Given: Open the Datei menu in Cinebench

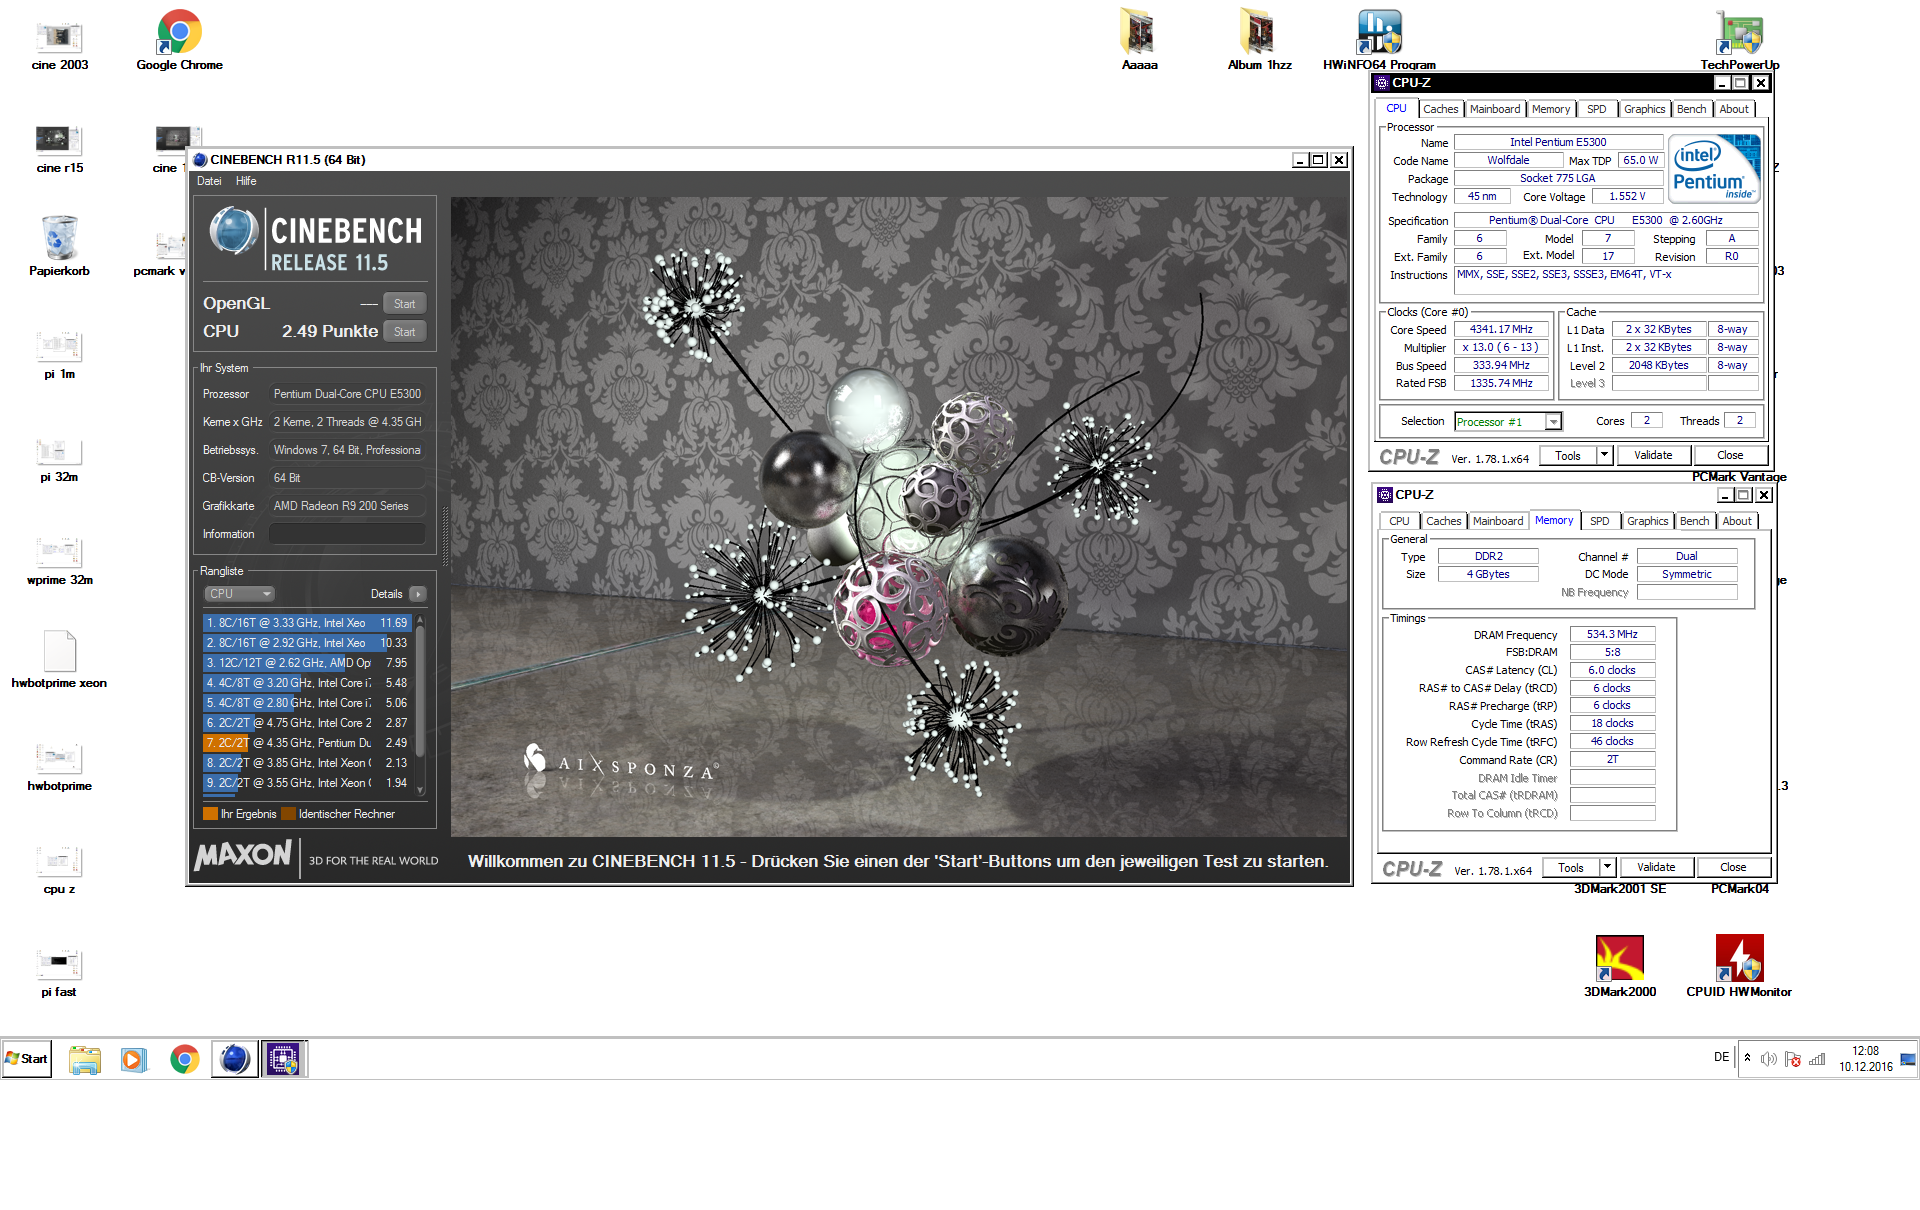Looking at the screenshot, I should 209,181.
